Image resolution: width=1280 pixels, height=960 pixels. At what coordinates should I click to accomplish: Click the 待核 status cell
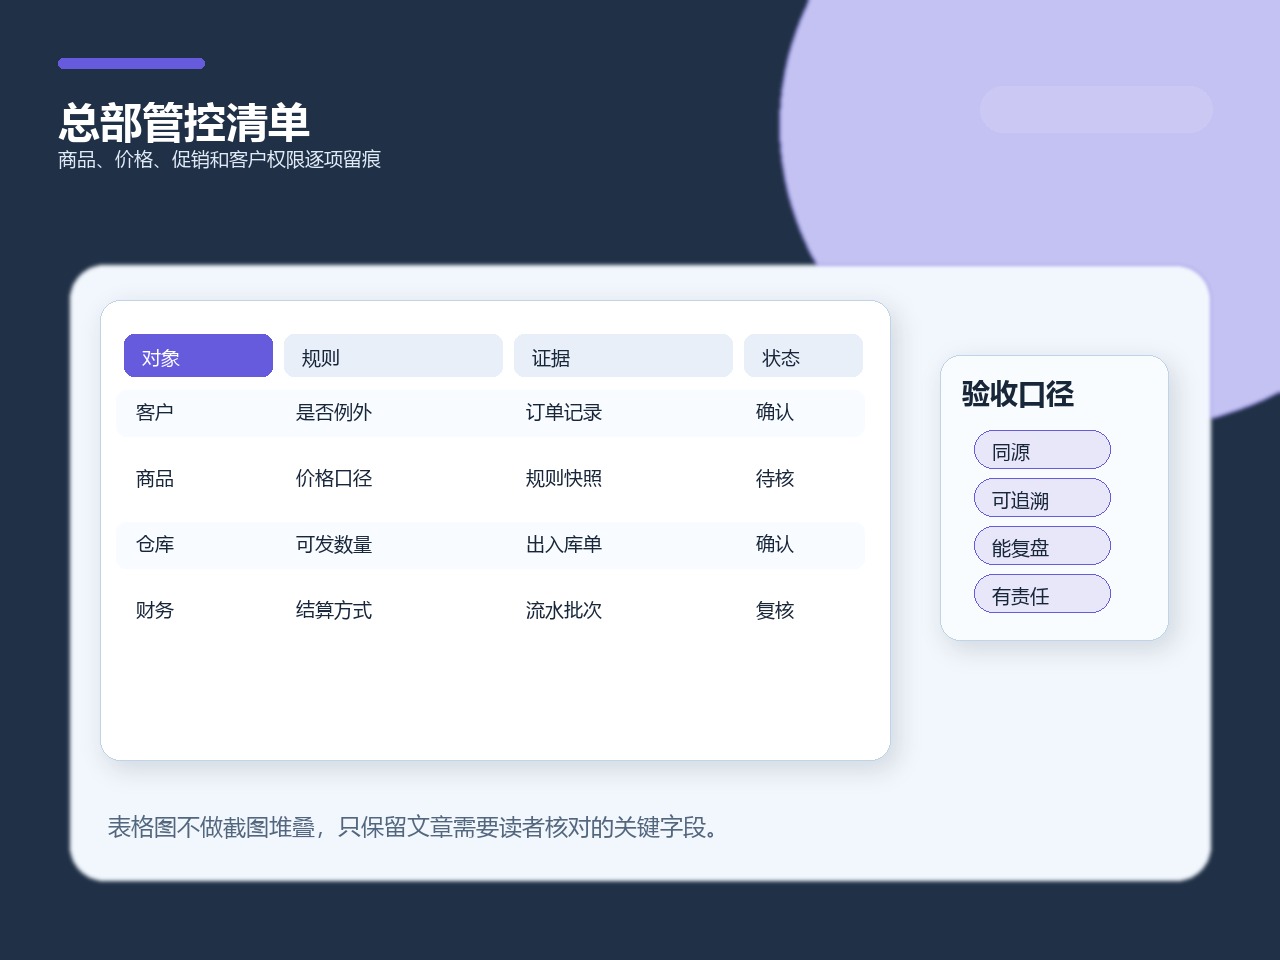(x=775, y=478)
